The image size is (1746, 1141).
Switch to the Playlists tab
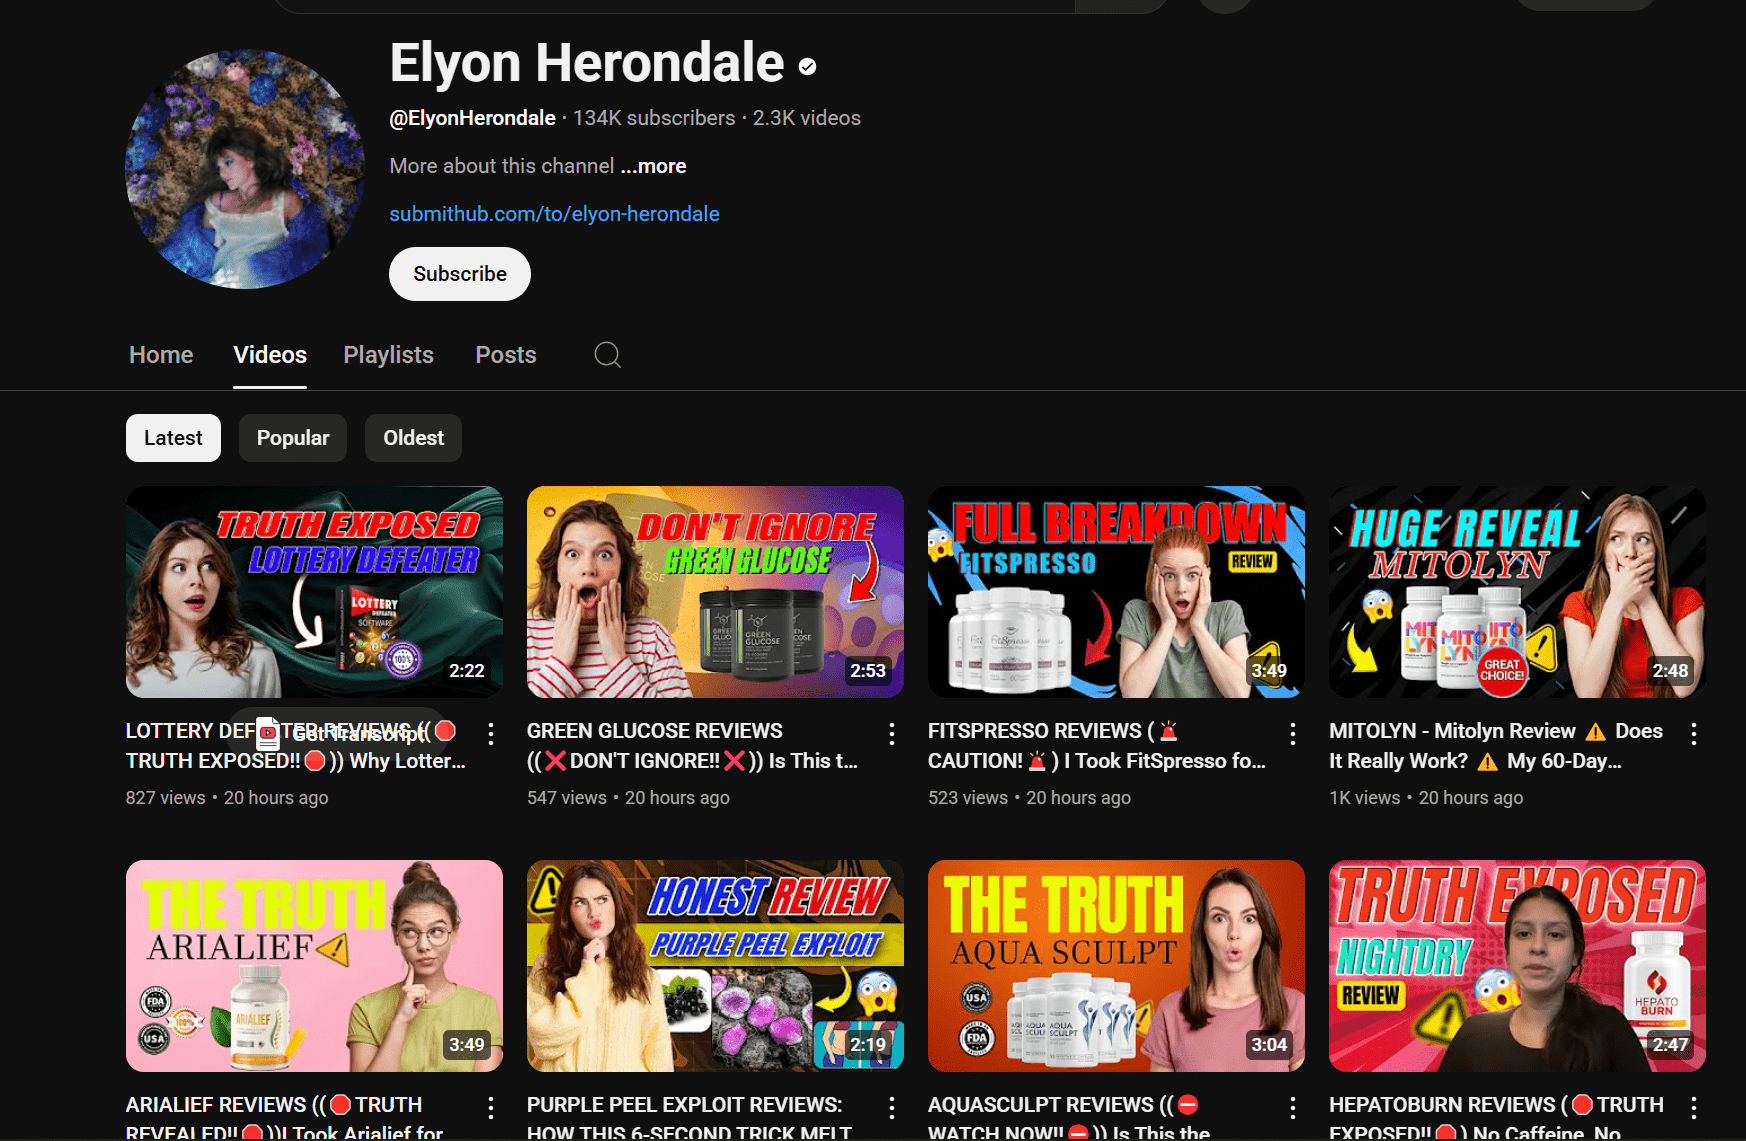[x=388, y=355]
